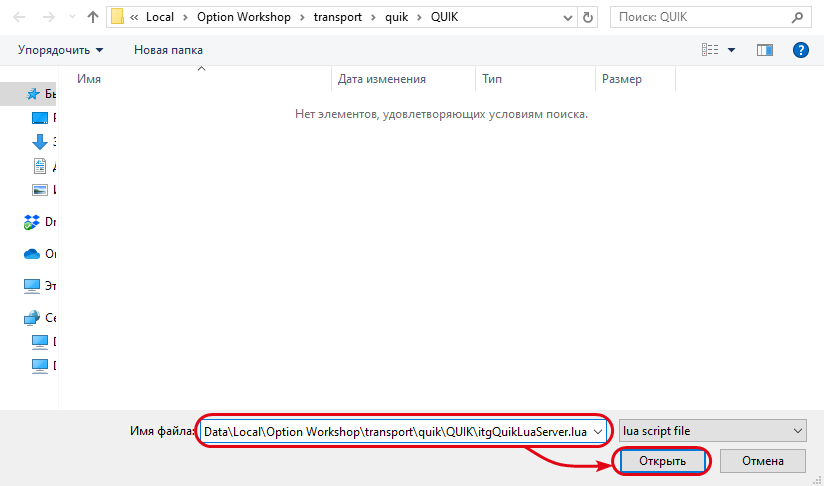Image resolution: width=824 pixels, height=486 pixels.
Task: Expand the file name history dropdown arrow
Action: click(x=598, y=431)
